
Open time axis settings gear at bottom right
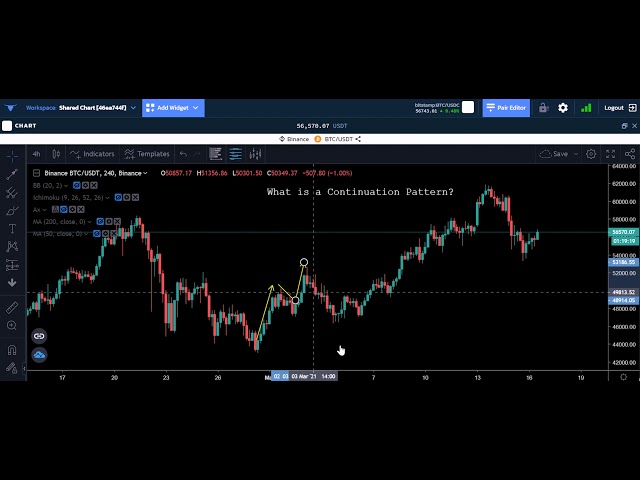(623, 377)
